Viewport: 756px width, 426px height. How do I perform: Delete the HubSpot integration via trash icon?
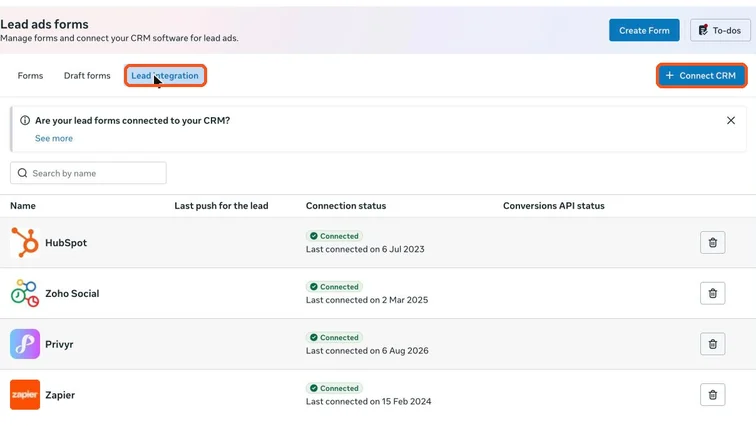click(713, 242)
